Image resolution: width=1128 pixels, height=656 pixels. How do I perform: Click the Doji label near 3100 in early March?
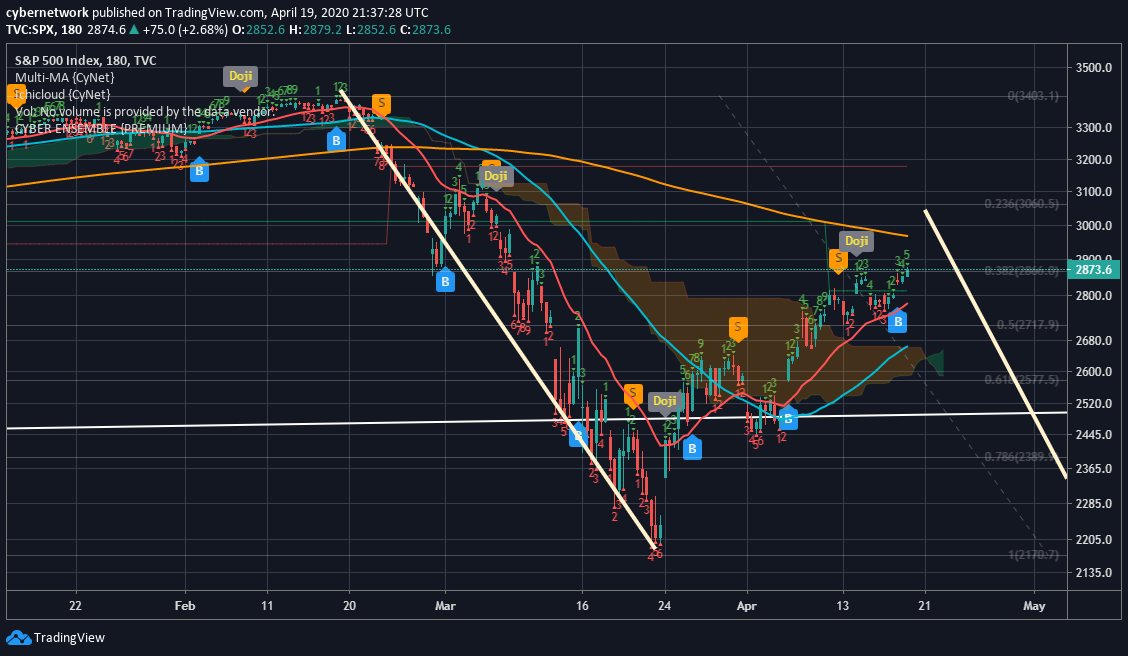[496, 176]
